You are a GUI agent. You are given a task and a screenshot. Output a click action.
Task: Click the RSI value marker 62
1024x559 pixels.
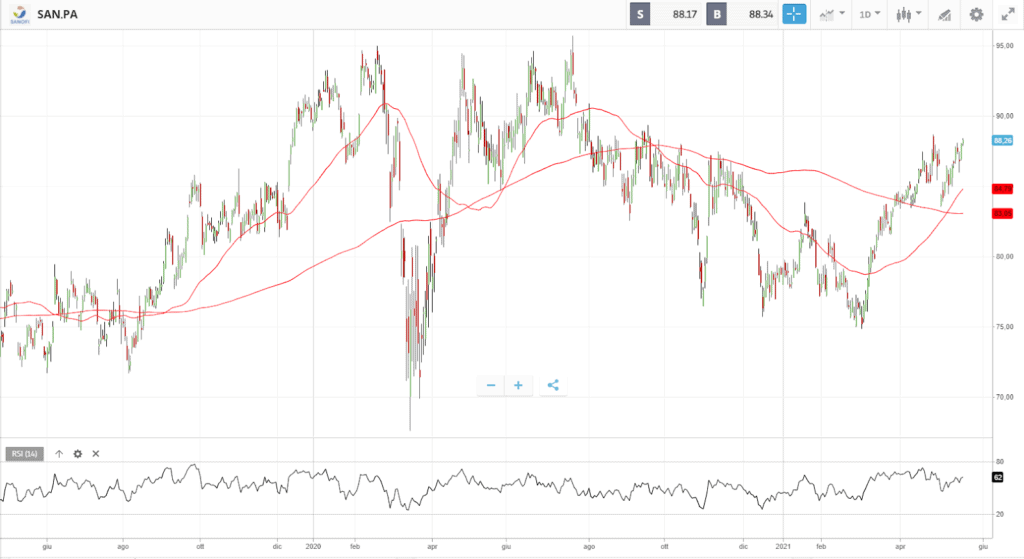click(998, 477)
